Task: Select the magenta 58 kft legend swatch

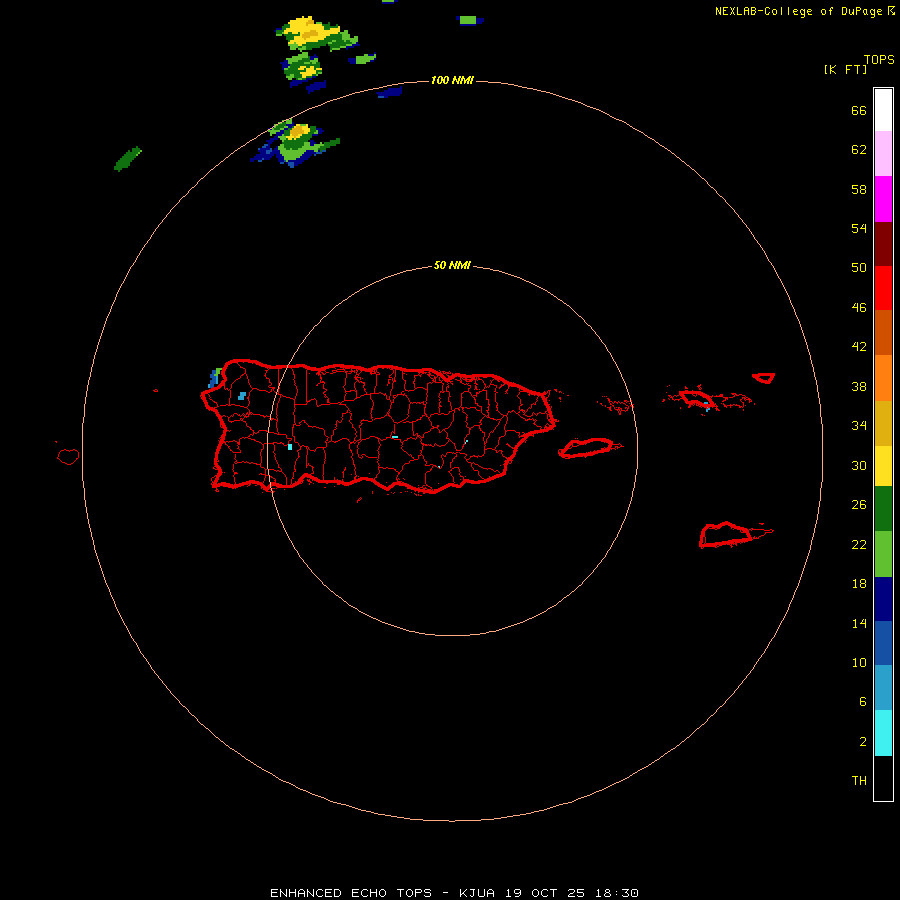Action: 883,199
